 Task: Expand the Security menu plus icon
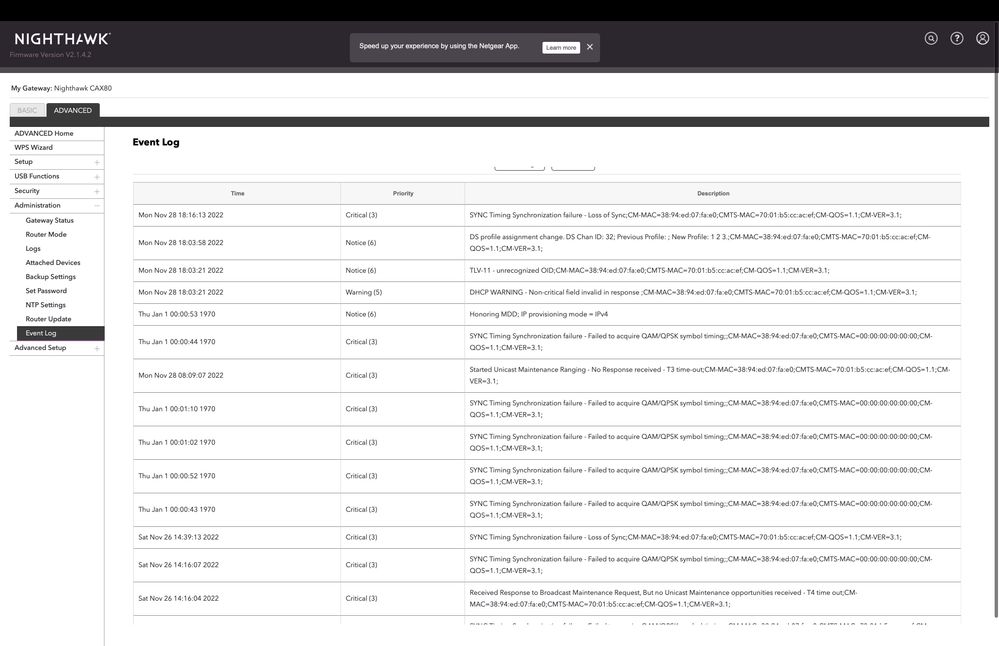click(x=97, y=191)
